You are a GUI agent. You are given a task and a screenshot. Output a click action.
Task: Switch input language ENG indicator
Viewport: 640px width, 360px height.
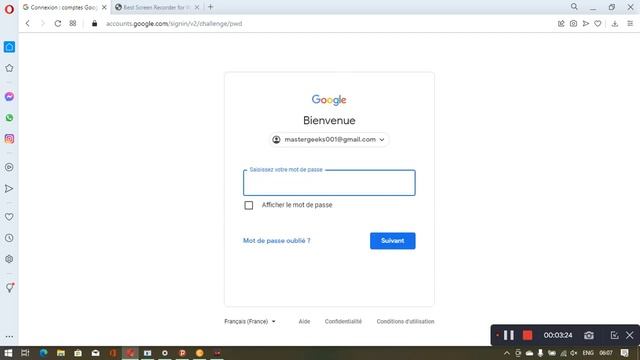[x=588, y=353]
